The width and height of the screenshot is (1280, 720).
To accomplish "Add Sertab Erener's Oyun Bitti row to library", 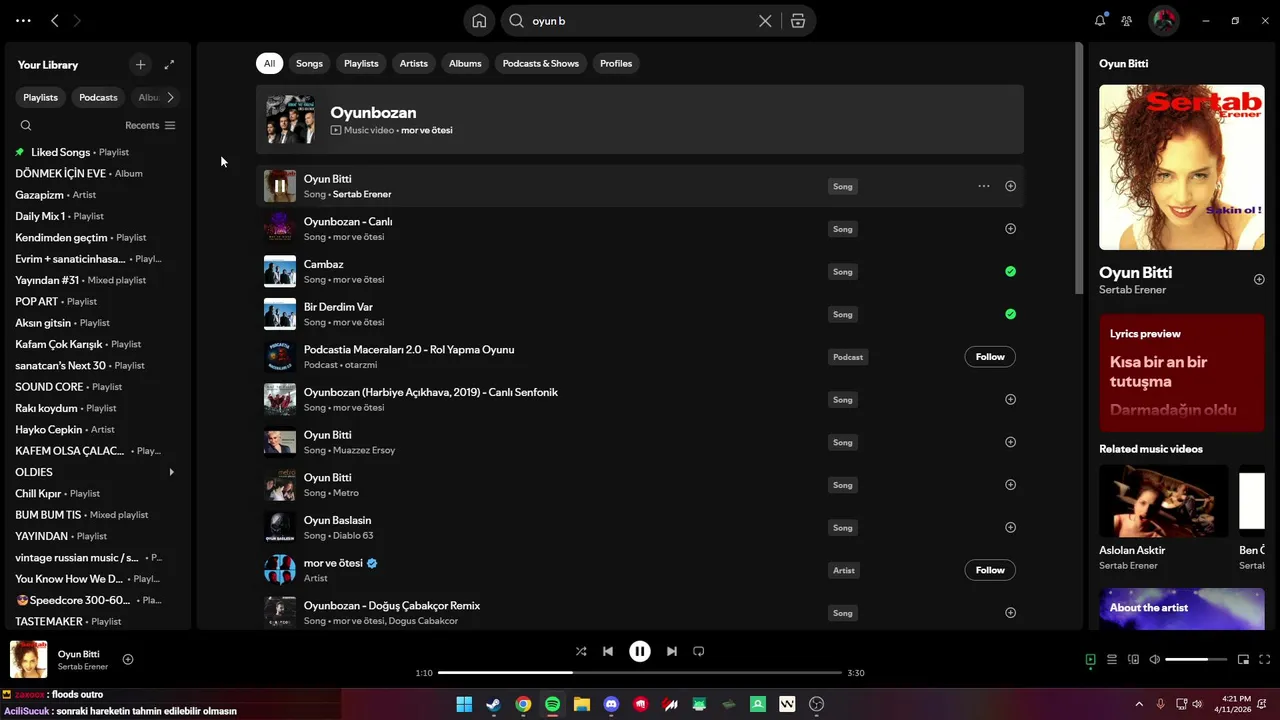I will [1010, 186].
